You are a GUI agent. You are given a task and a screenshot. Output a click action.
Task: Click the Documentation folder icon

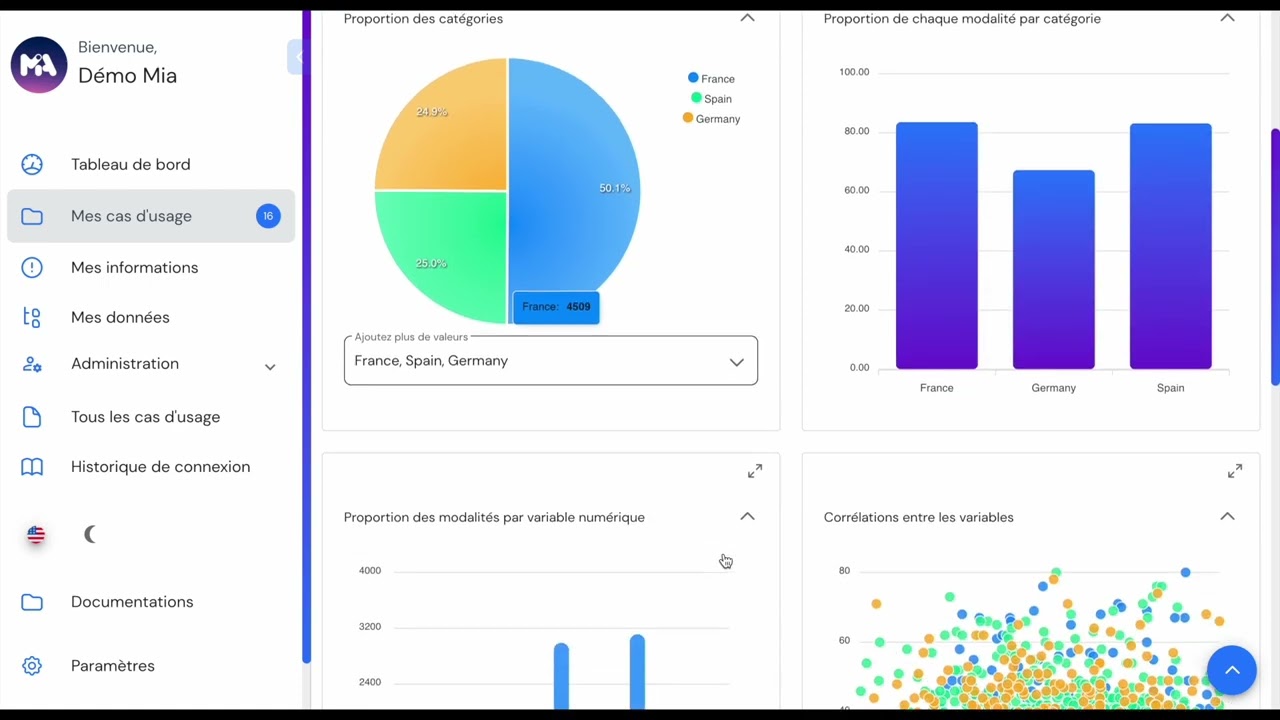[x=32, y=602]
